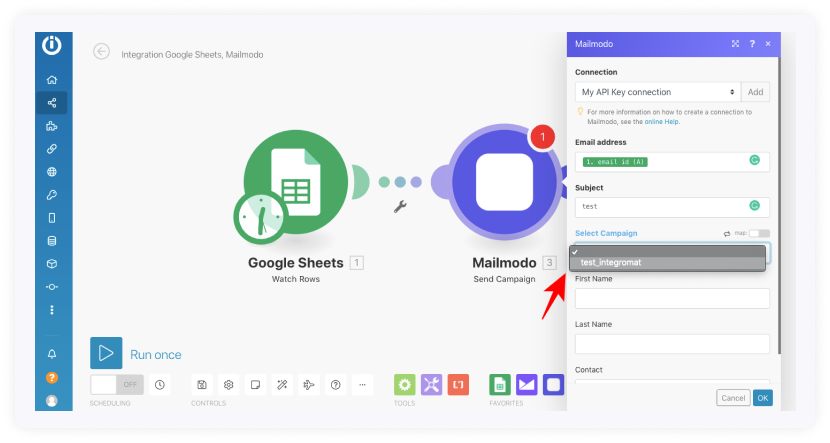Open scenario settings gear control
Image resolution: width=830 pixels, height=443 pixels.
point(229,385)
